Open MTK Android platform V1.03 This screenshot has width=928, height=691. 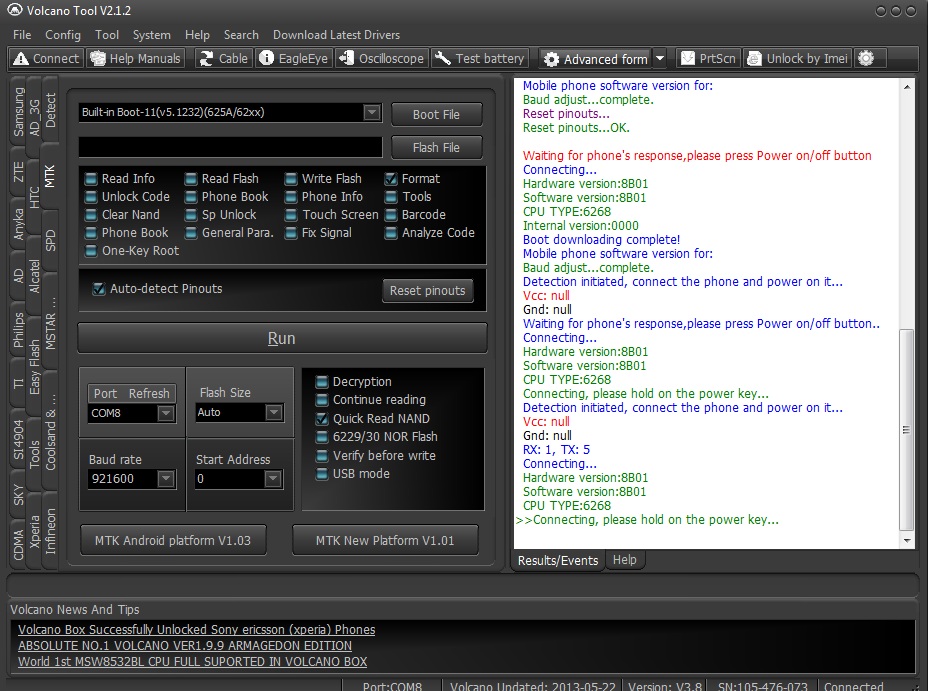pyautogui.click(x=173, y=540)
